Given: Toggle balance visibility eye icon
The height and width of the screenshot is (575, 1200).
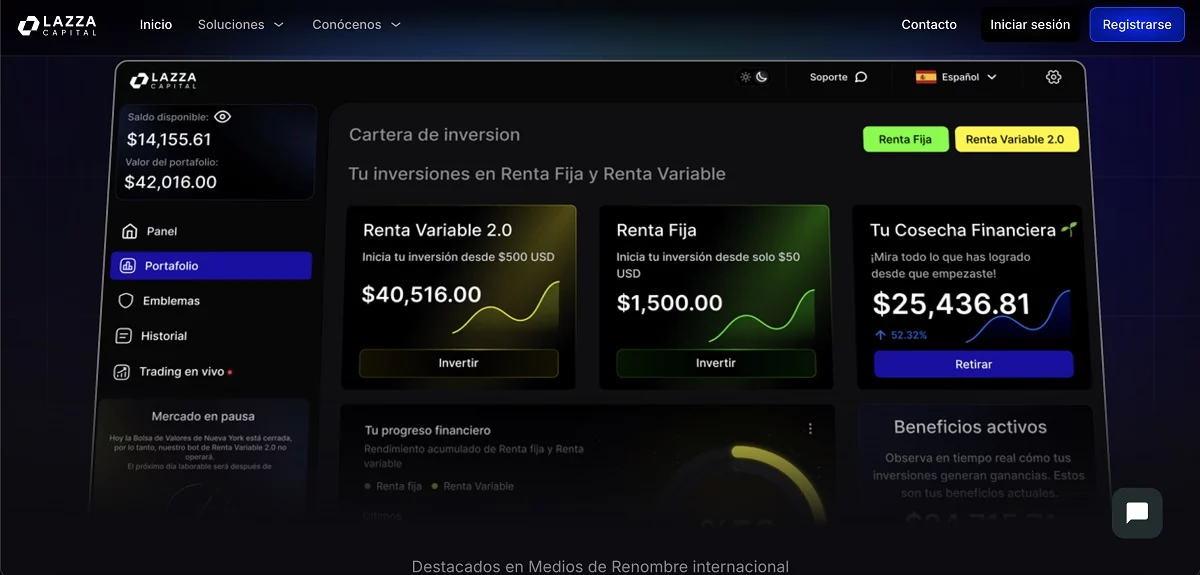Looking at the screenshot, I should pyautogui.click(x=222, y=117).
